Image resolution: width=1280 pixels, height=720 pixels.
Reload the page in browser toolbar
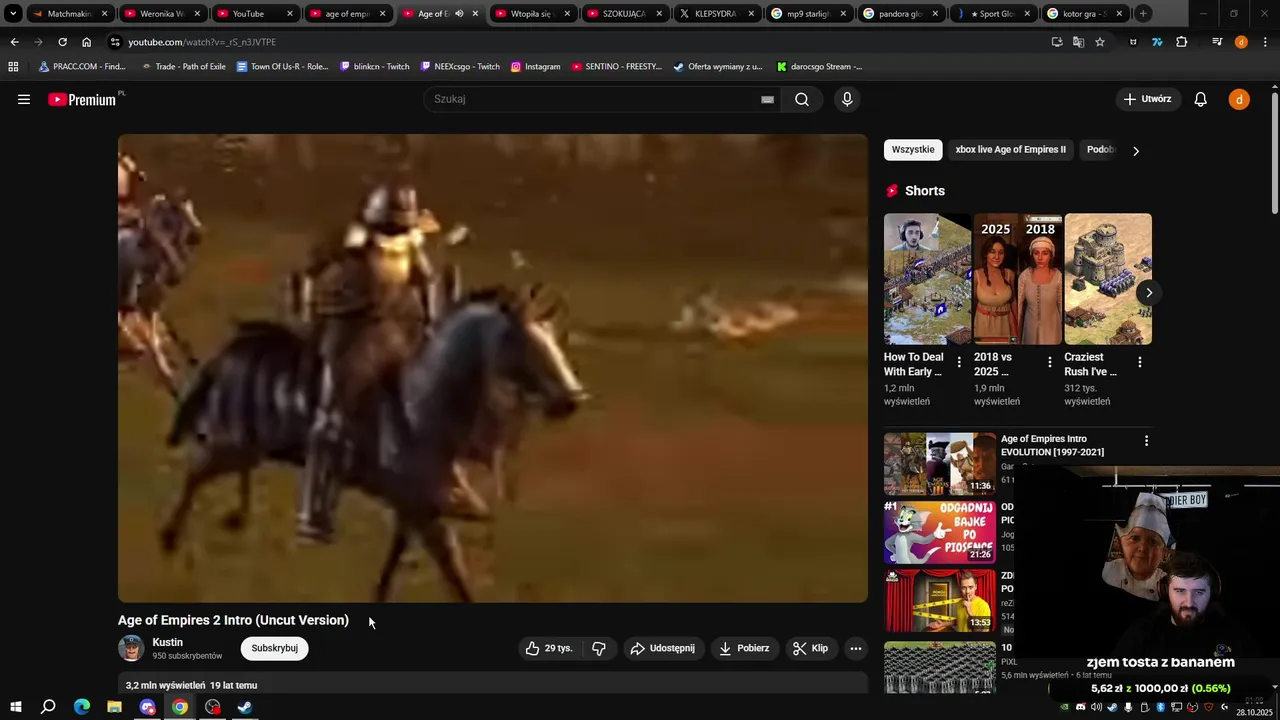point(62,42)
